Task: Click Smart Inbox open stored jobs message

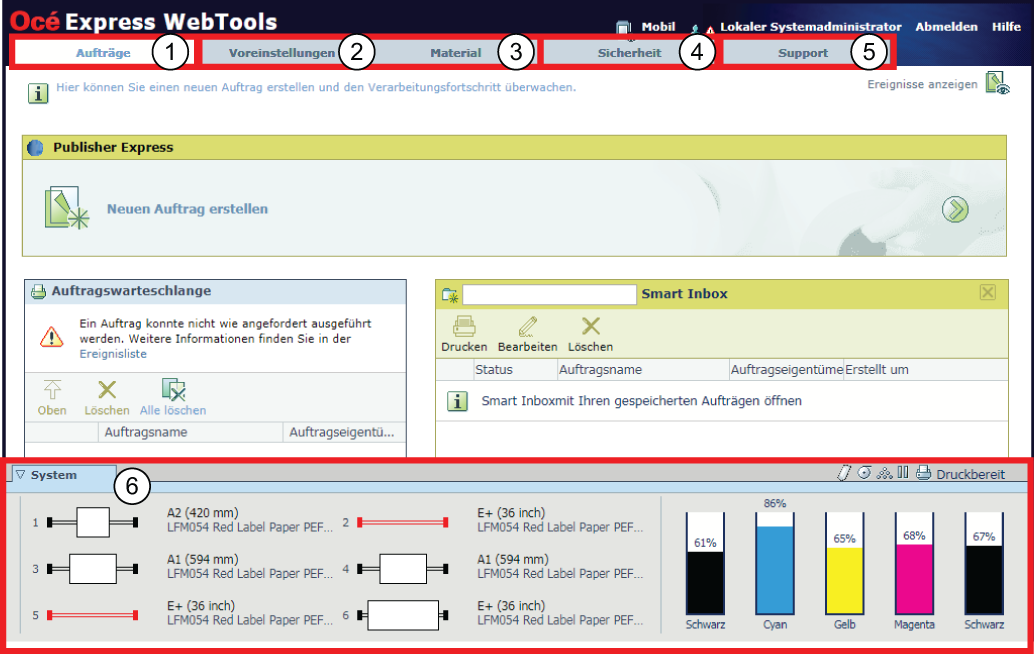Action: coord(642,401)
